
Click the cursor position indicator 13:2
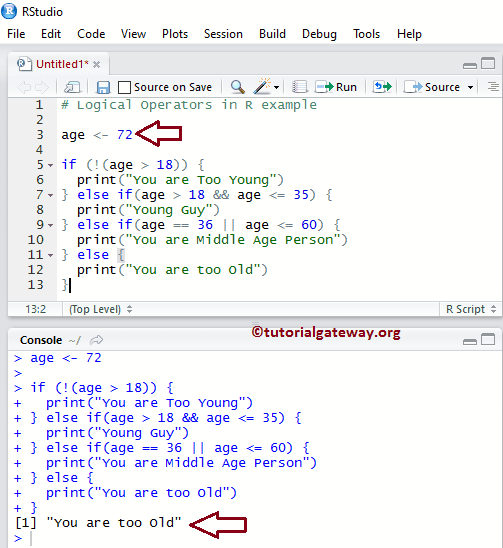pyautogui.click(x=36, y=309)
